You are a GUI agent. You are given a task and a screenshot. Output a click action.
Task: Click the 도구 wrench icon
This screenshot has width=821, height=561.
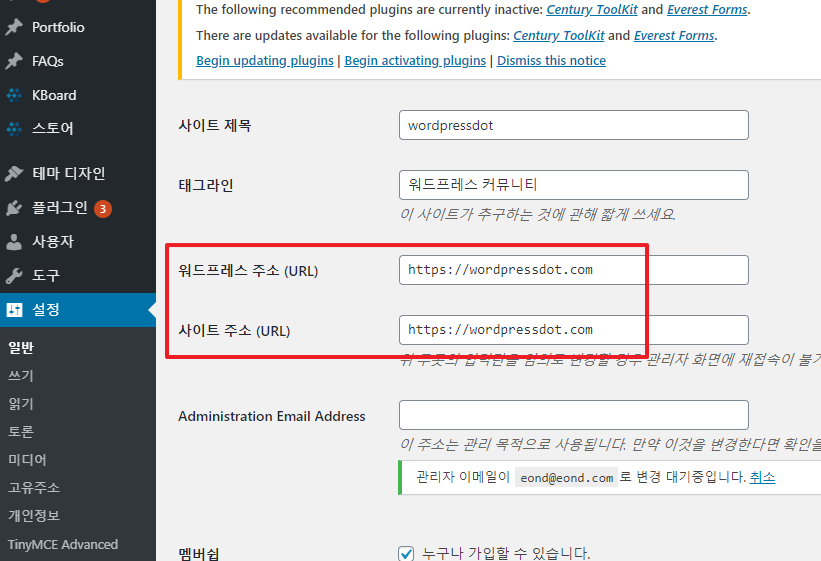click(14, 275)
